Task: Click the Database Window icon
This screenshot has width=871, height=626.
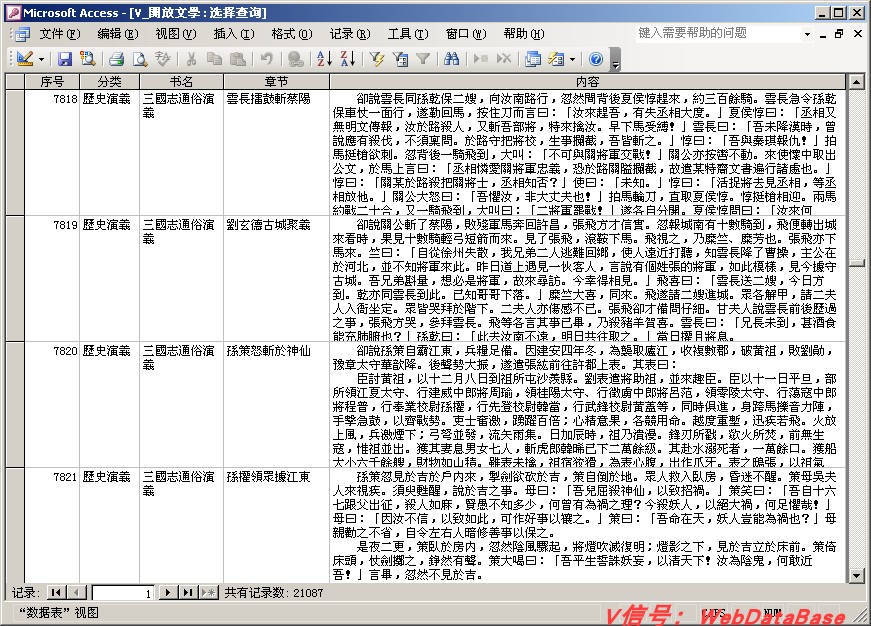Action: [533, 58]
